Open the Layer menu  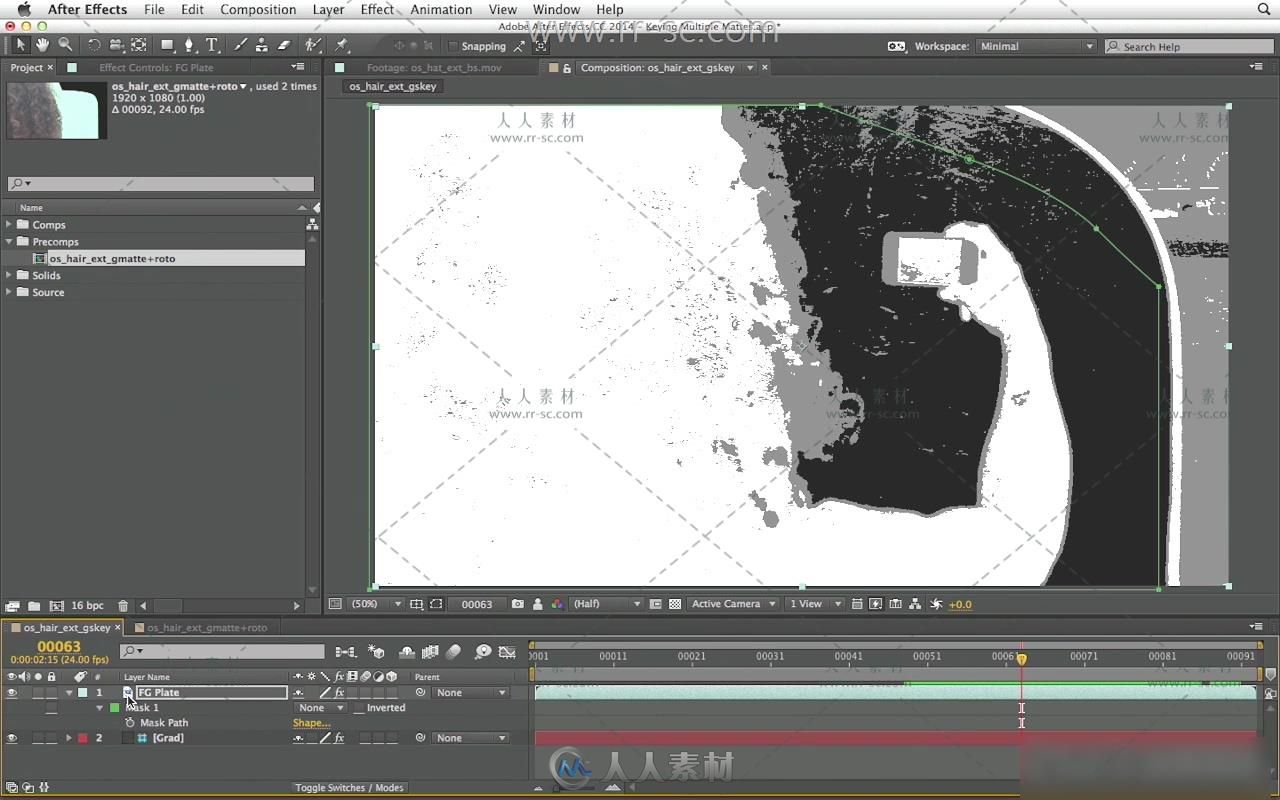point(328,9)
